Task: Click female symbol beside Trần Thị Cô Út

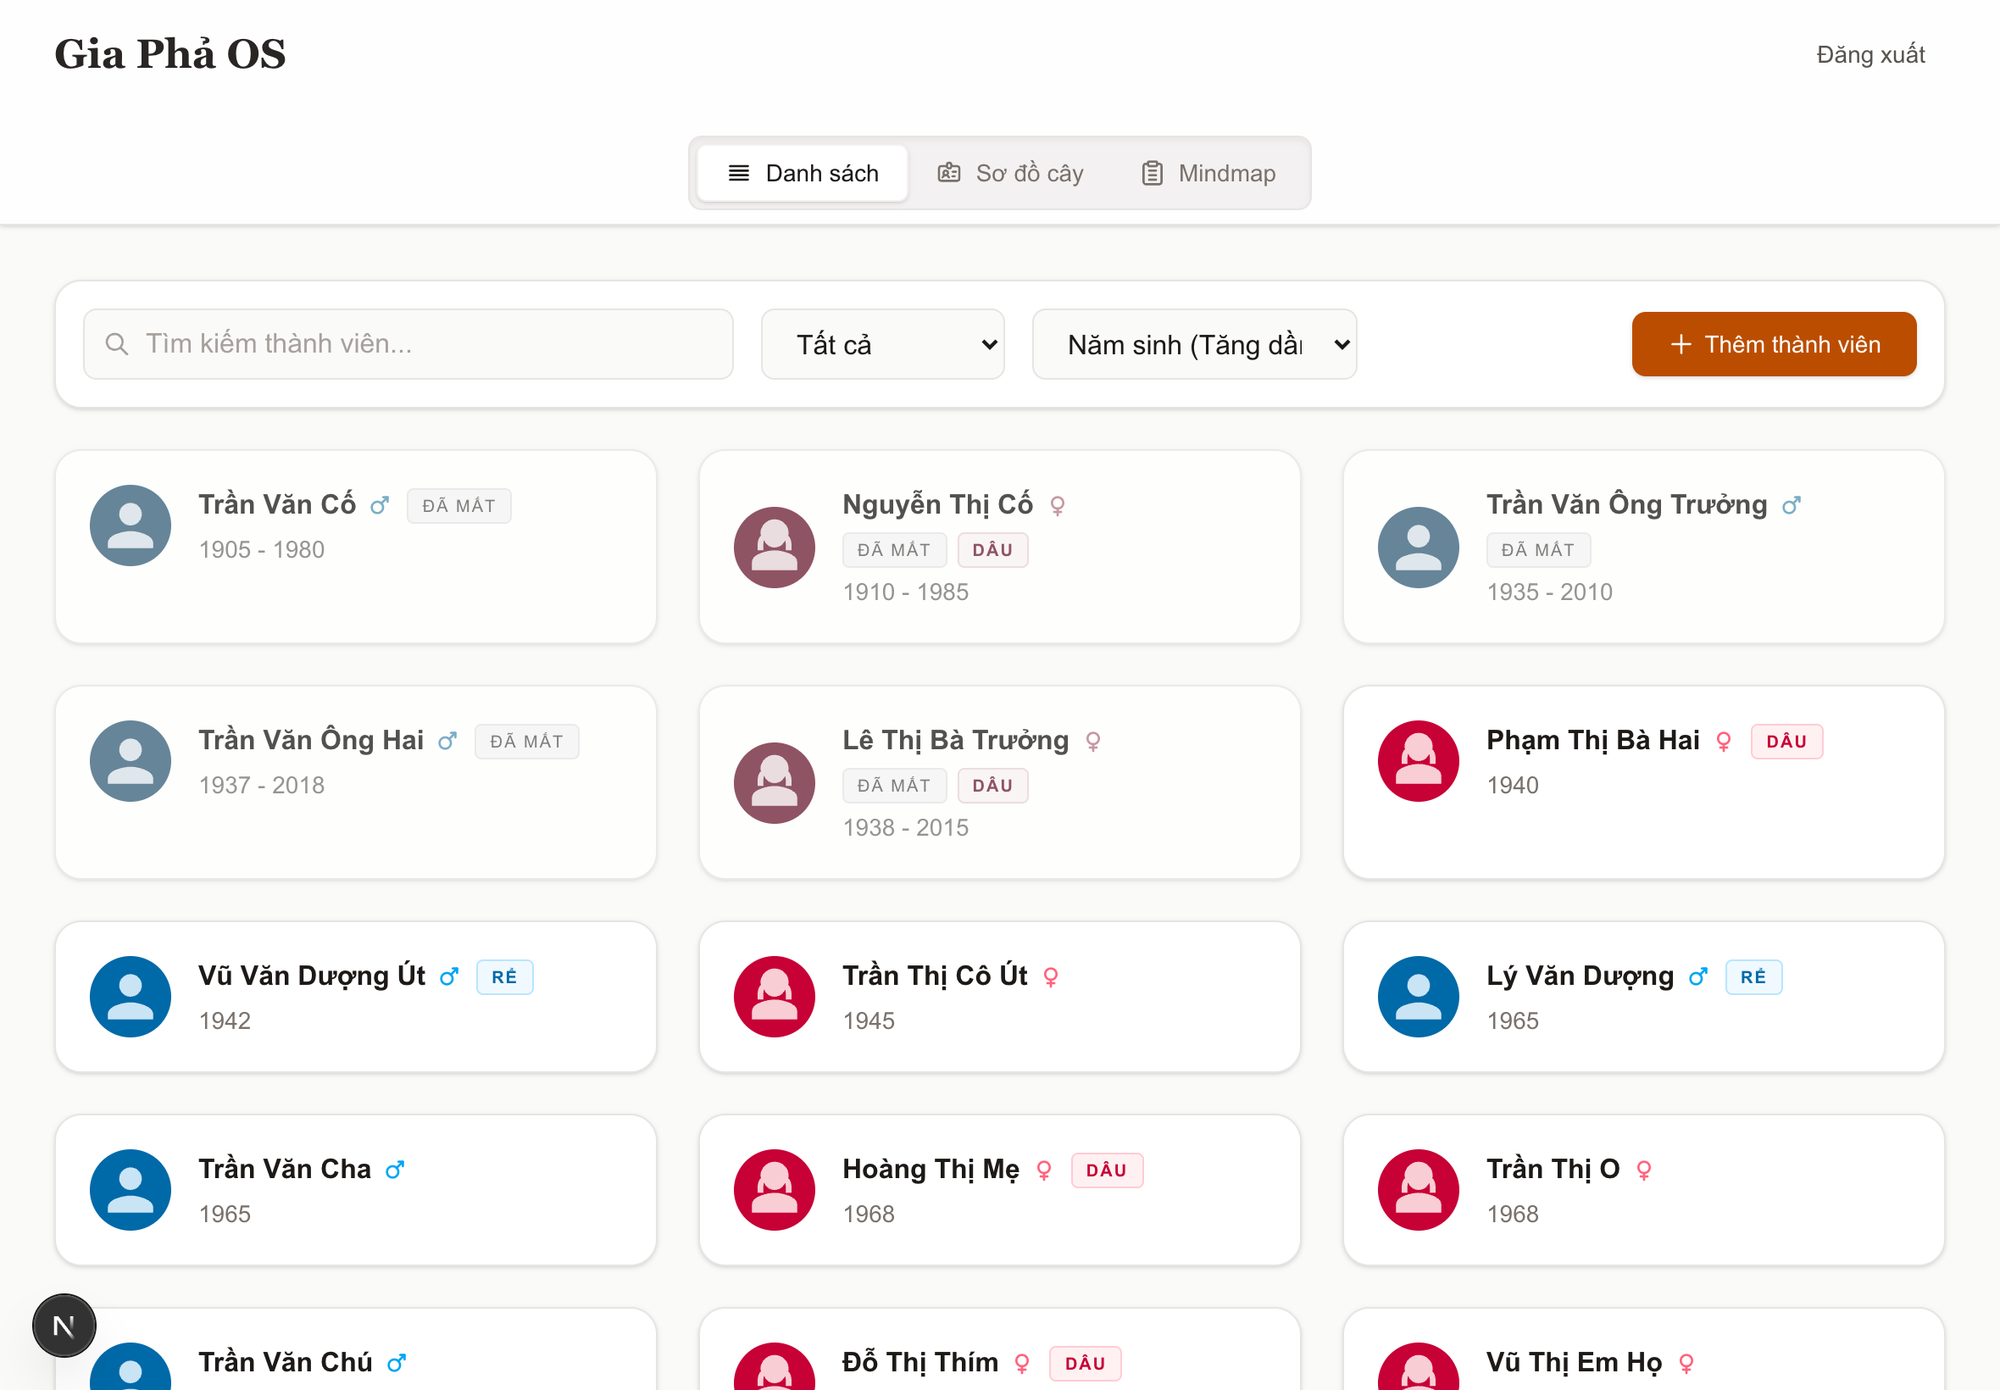Action: point(1050,977)
